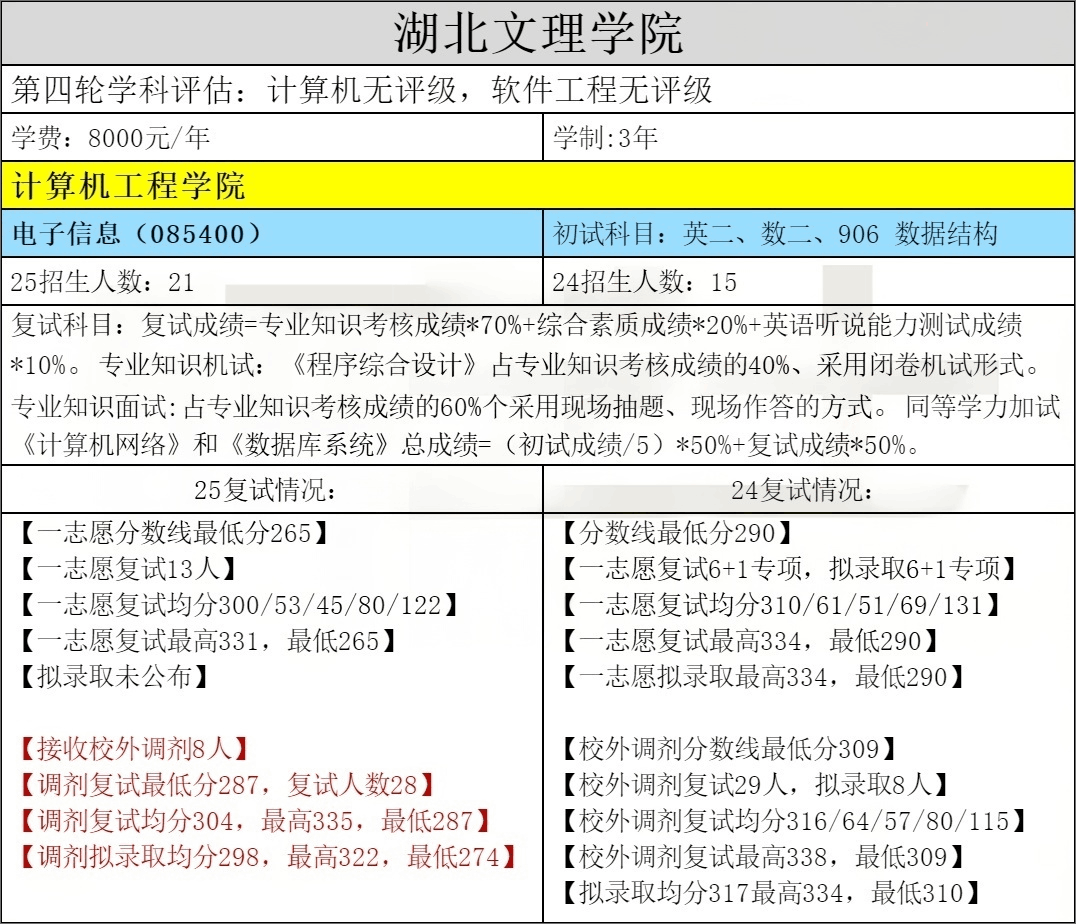Click the 学制:3年 cell
This screenshot has height=924, width=1076.
point(605,138)
